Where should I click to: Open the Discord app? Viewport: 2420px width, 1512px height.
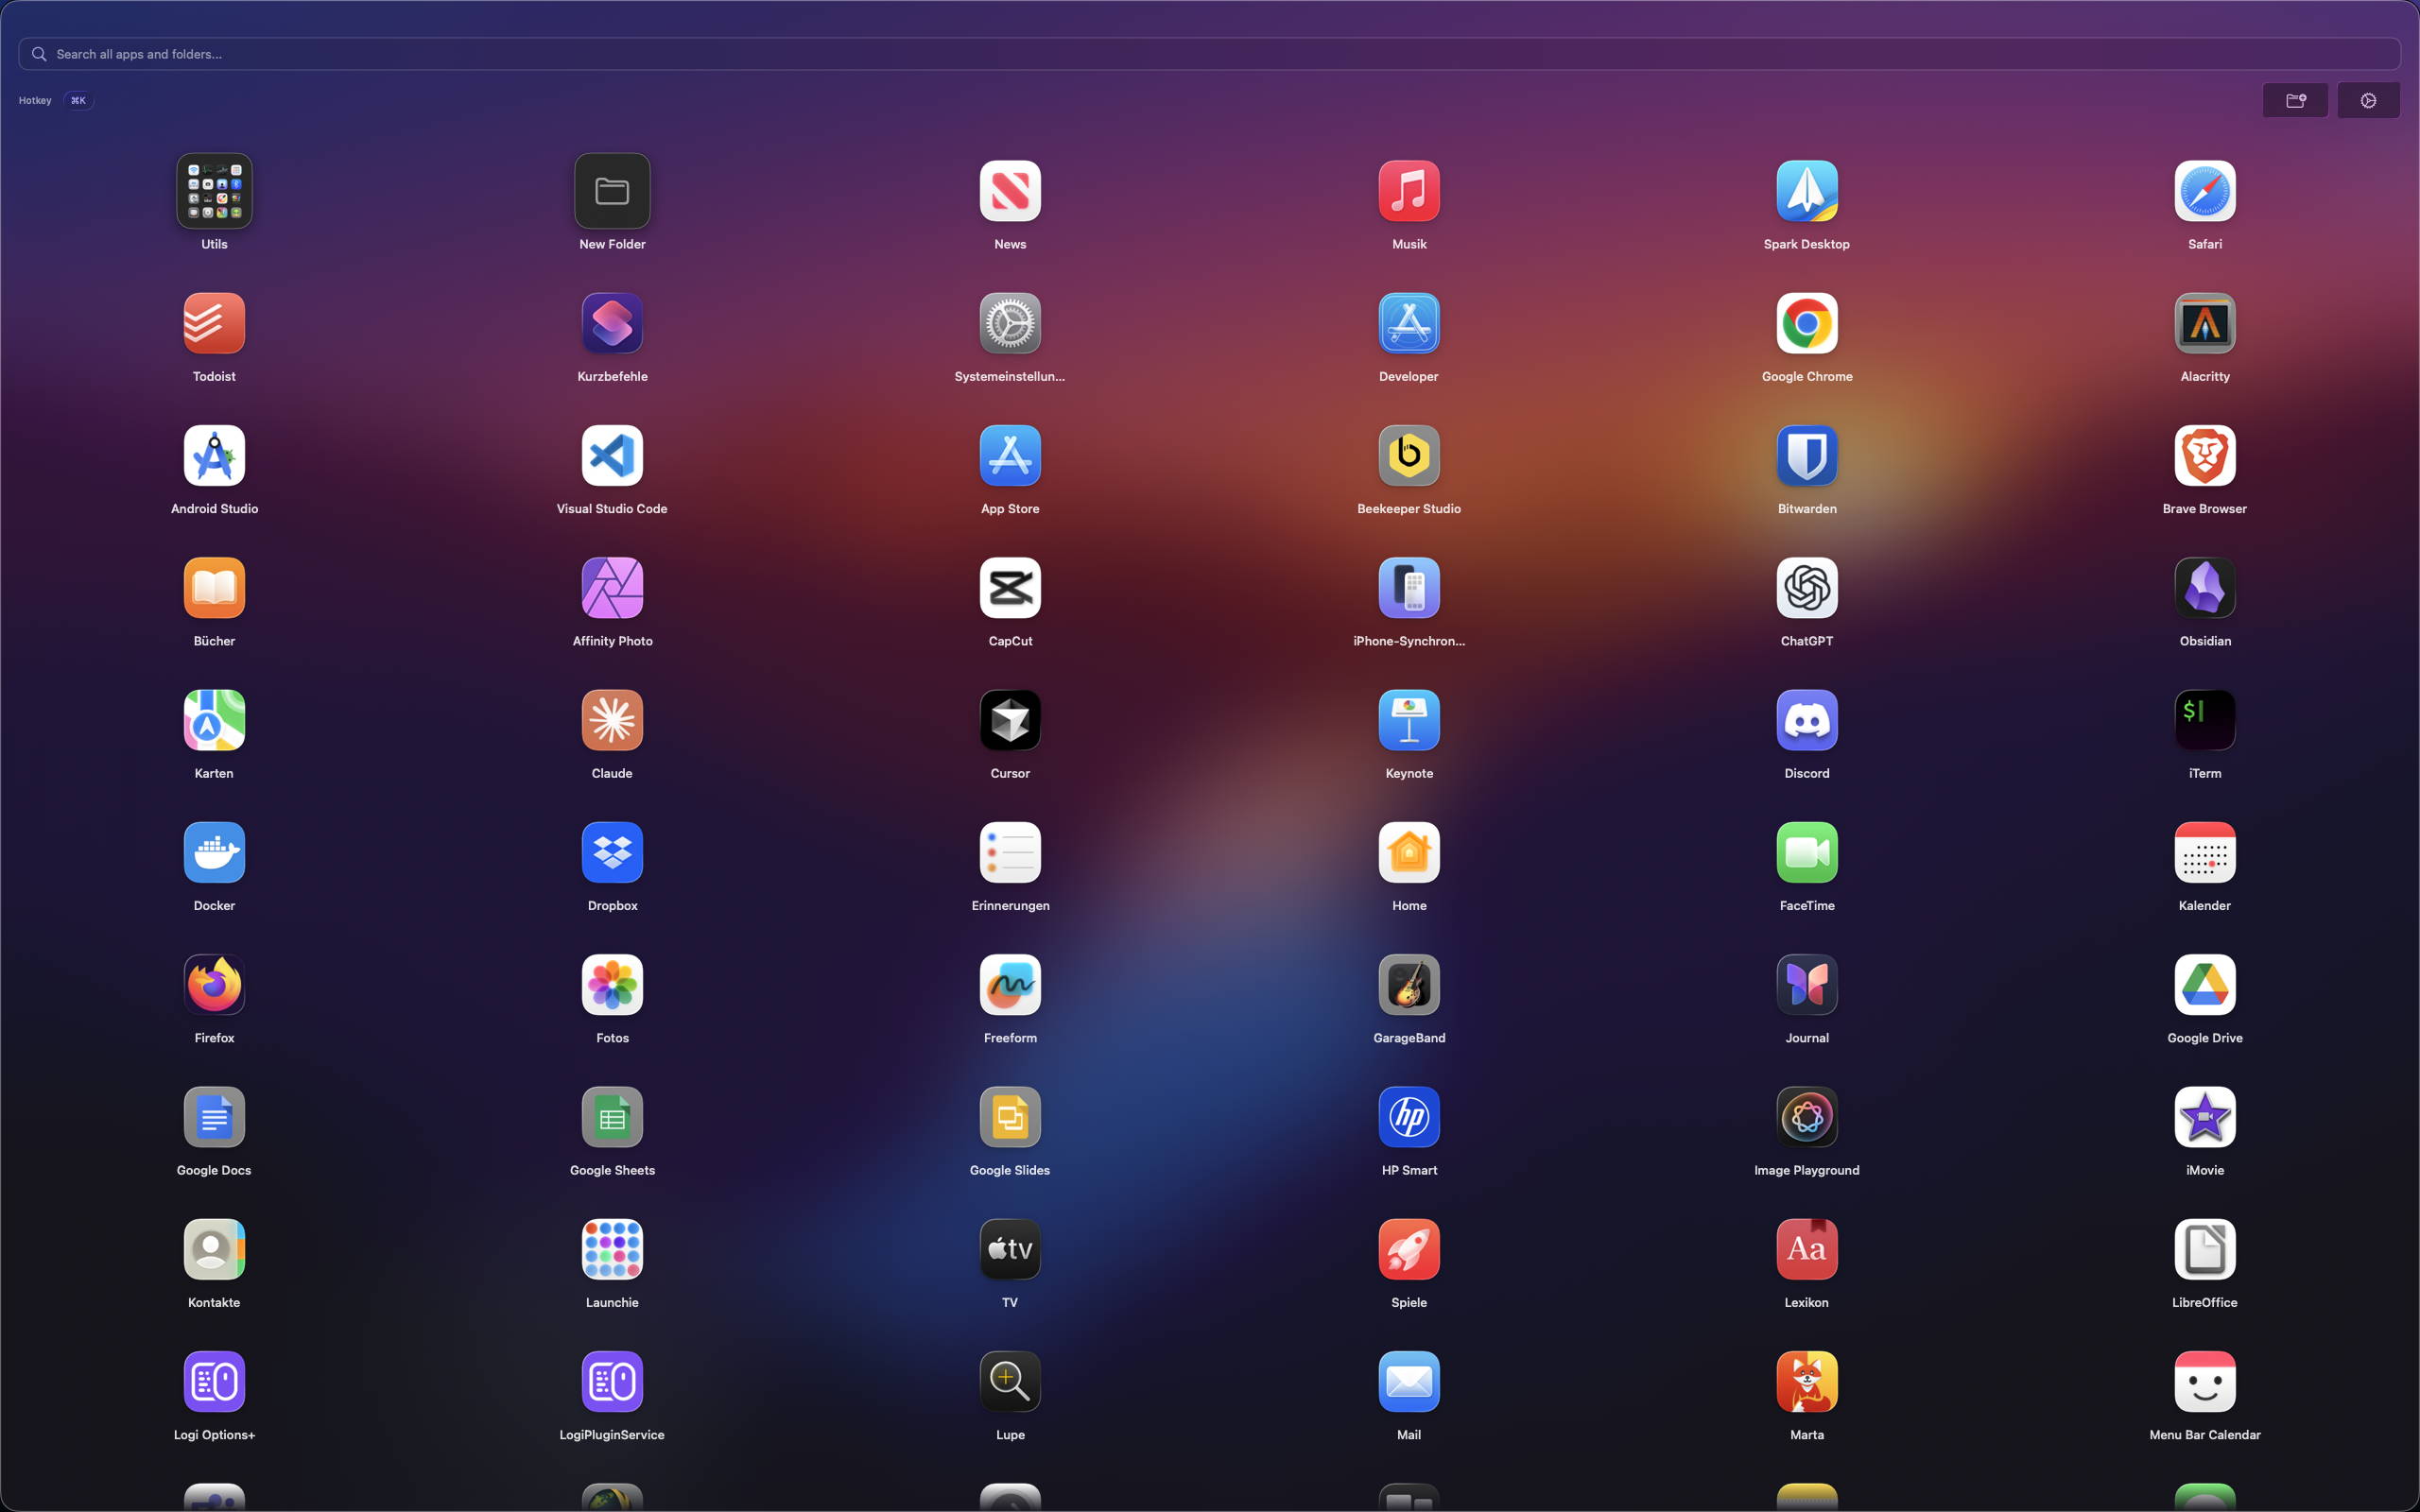pyautogui.click(x=1806, y=720)
